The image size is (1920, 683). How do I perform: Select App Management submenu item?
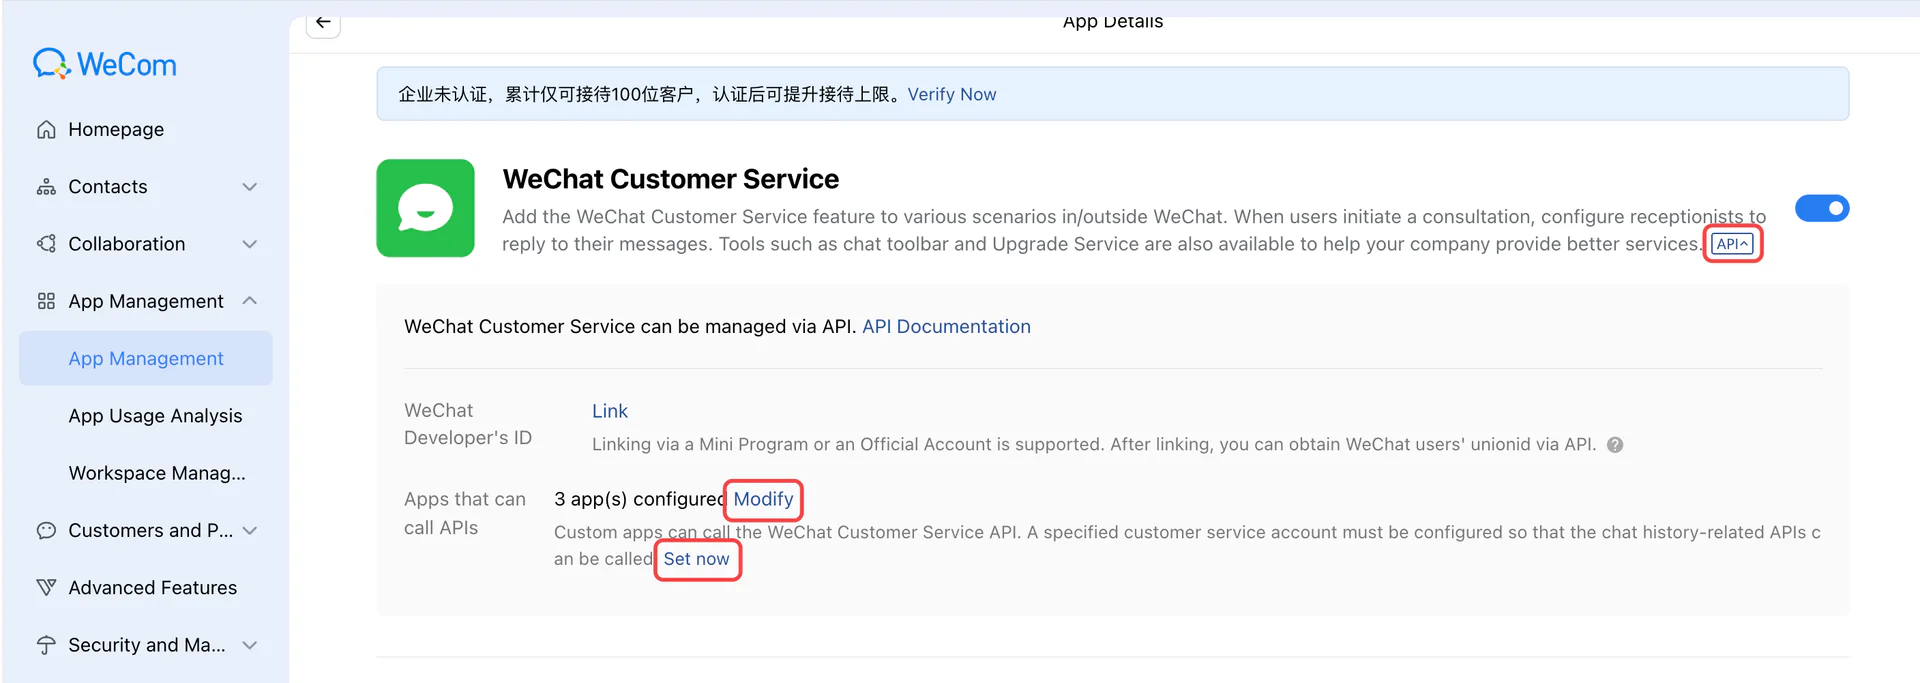(146, 358)
